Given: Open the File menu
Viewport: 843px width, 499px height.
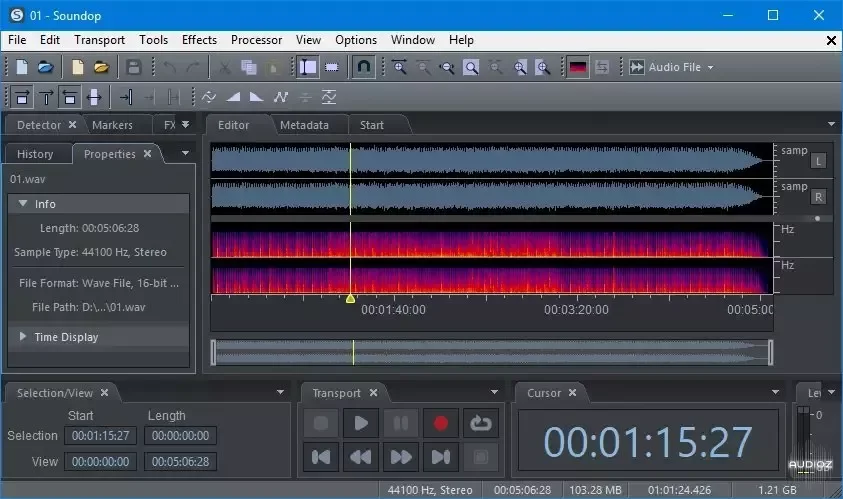Looking at the screenshot, I should pos(17,40).
